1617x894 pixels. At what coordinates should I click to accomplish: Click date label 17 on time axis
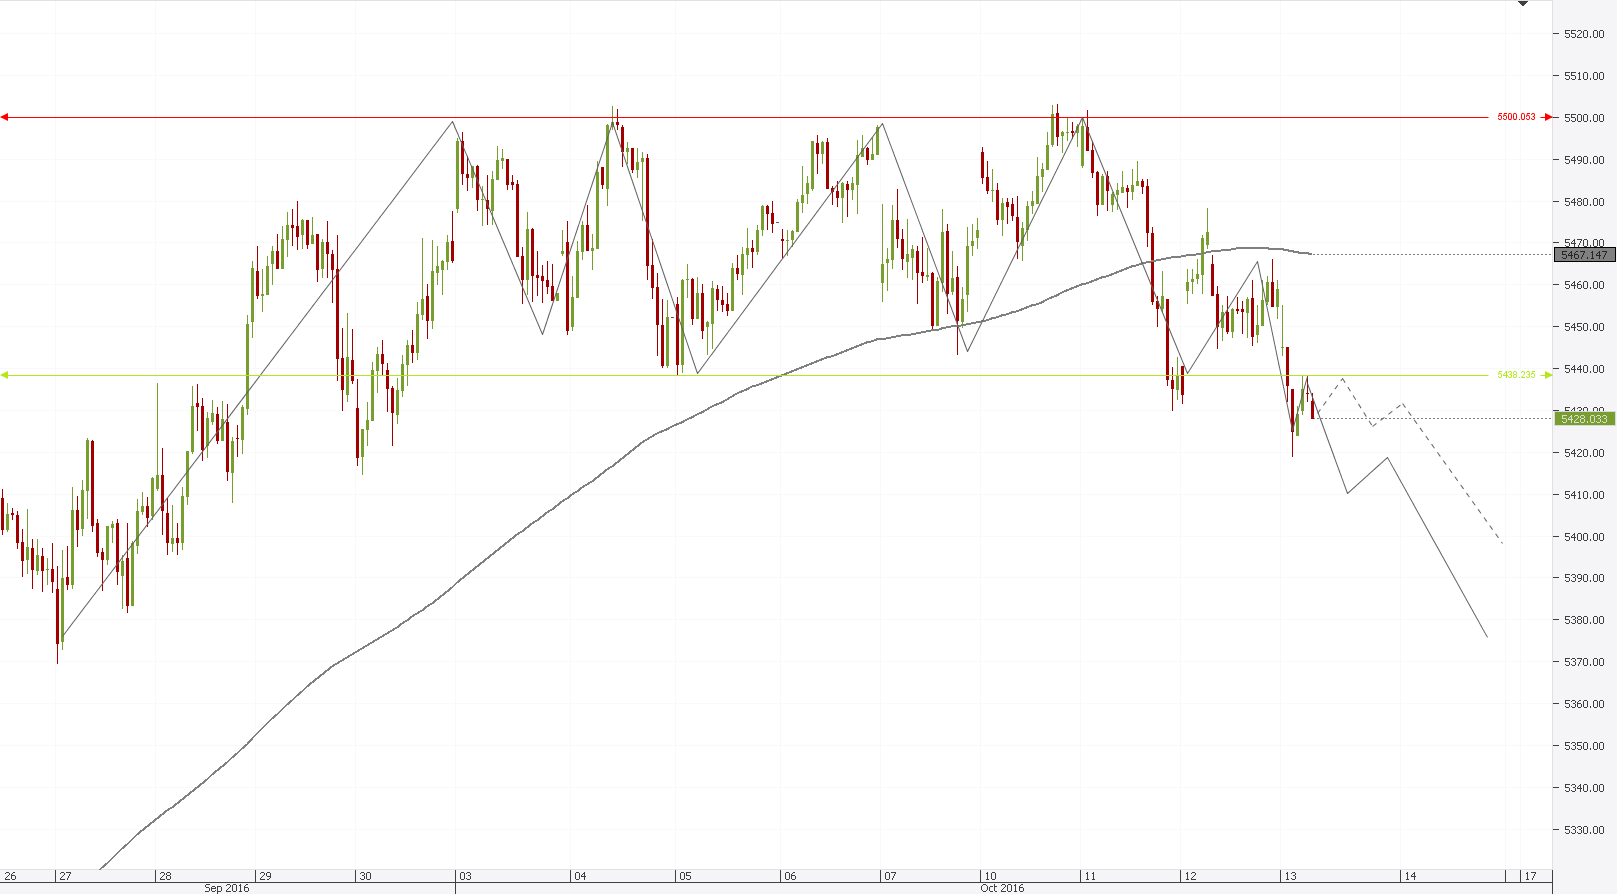pyautogui.click(x=1530, y=876)
